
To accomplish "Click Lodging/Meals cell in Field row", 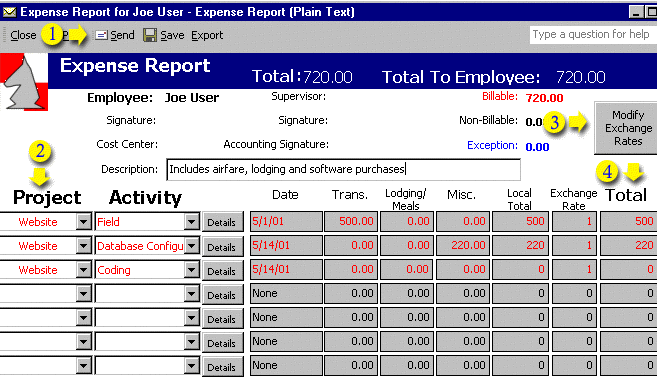I will [x=406, y=221].
